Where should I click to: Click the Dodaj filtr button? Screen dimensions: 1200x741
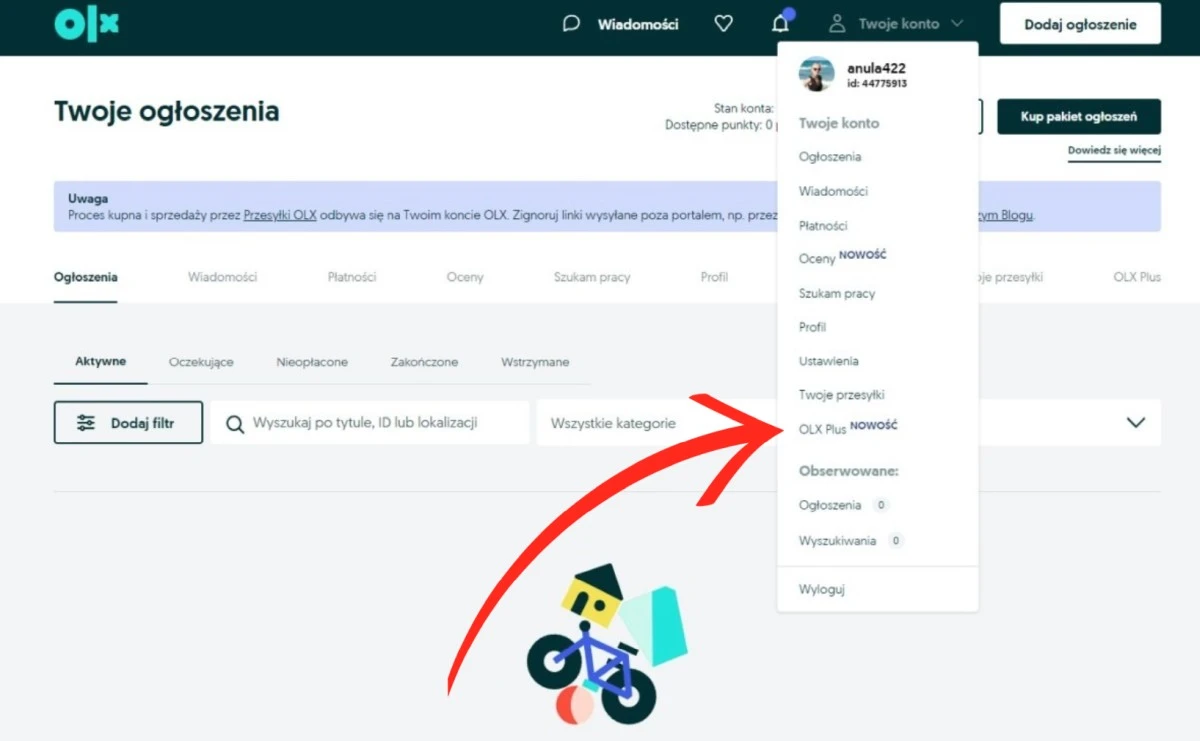pos(128,423)
